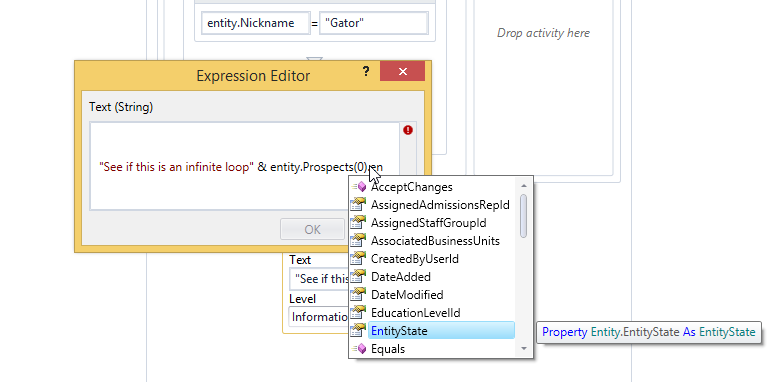Click the autocomplete list scrollbar thumb
This screenshot has height=382, width=767.
(524, 216)
